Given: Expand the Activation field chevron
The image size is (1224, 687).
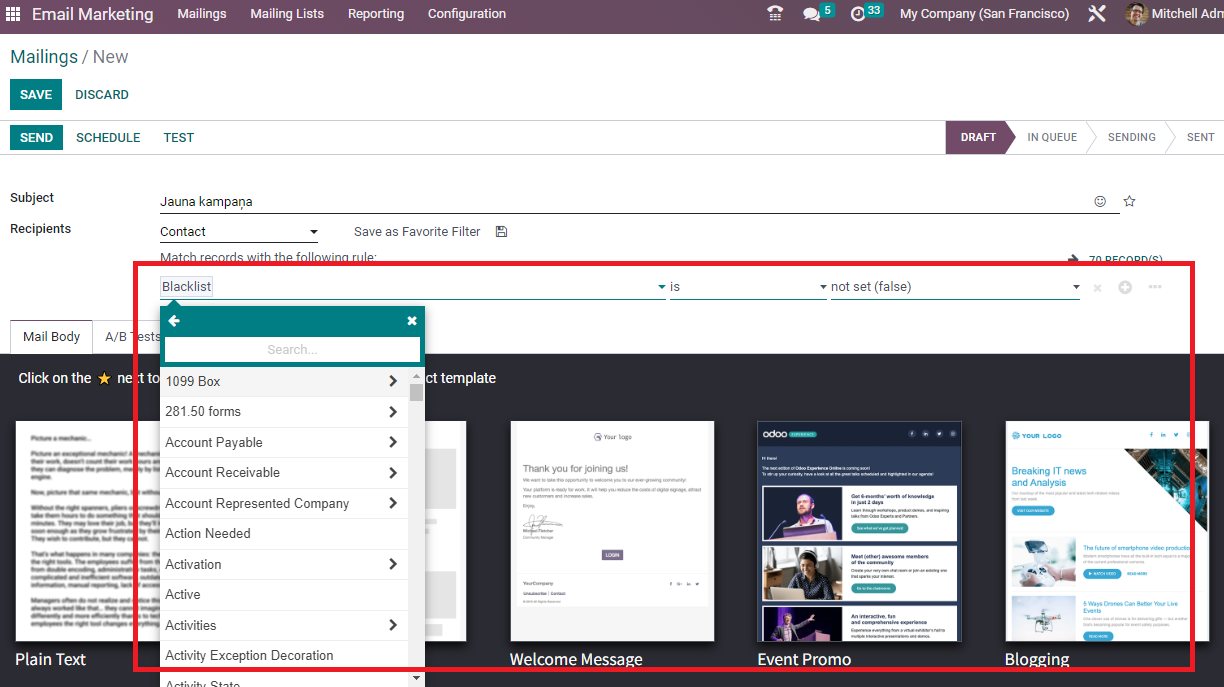Looking at the screenshot, I should pos(392,564).
